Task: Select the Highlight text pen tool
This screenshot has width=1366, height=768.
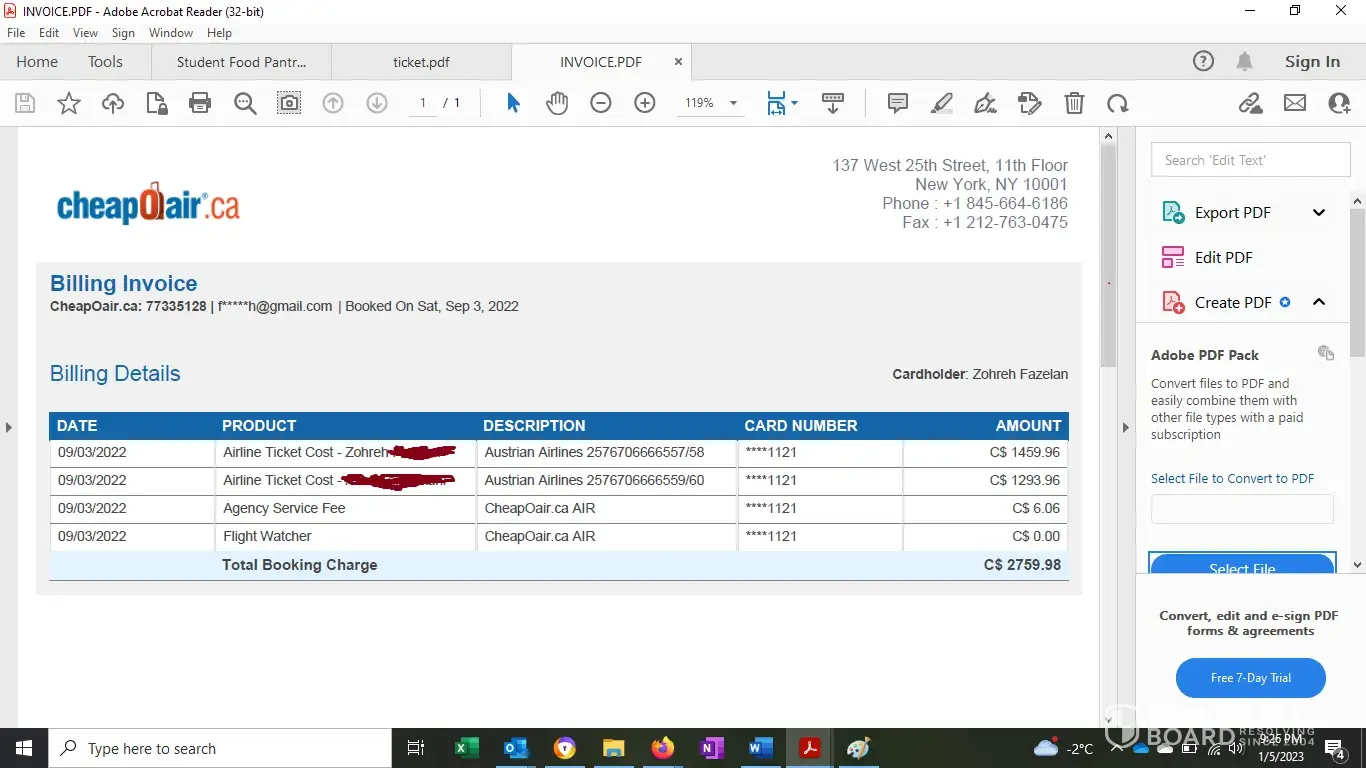Action: pos(942,103)
